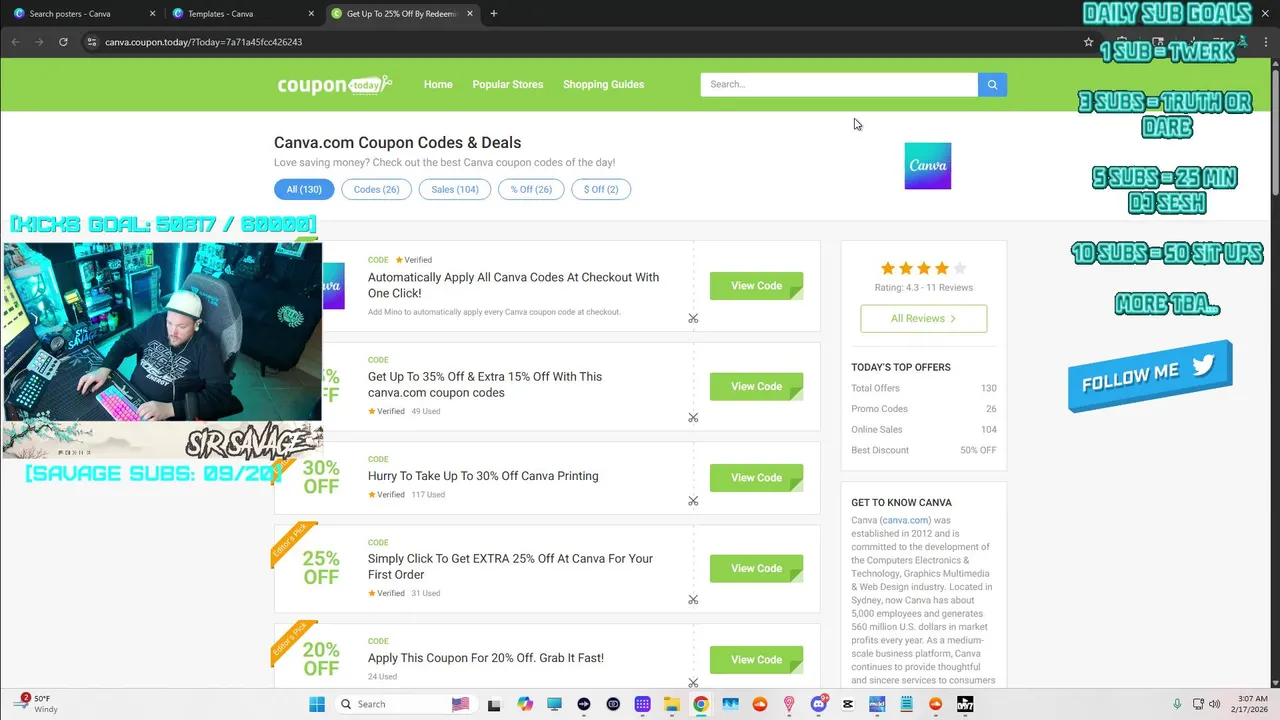Image resolution: width=1280 pixels, height=720 pixels.
Task: Click 'Online Sales' row in Today's Top Offers
Action: [923, 430]
